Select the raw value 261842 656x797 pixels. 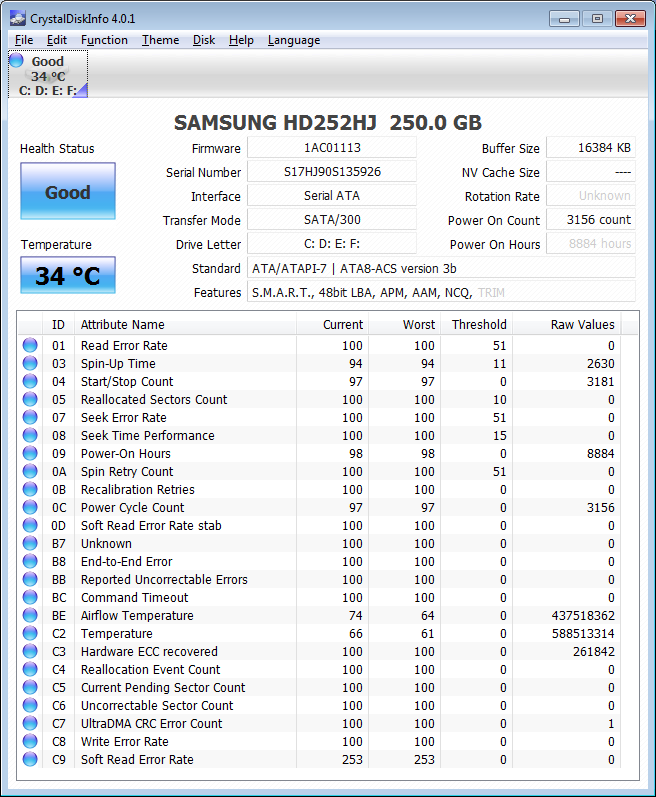pyautogui.click(x=593, y=652)
